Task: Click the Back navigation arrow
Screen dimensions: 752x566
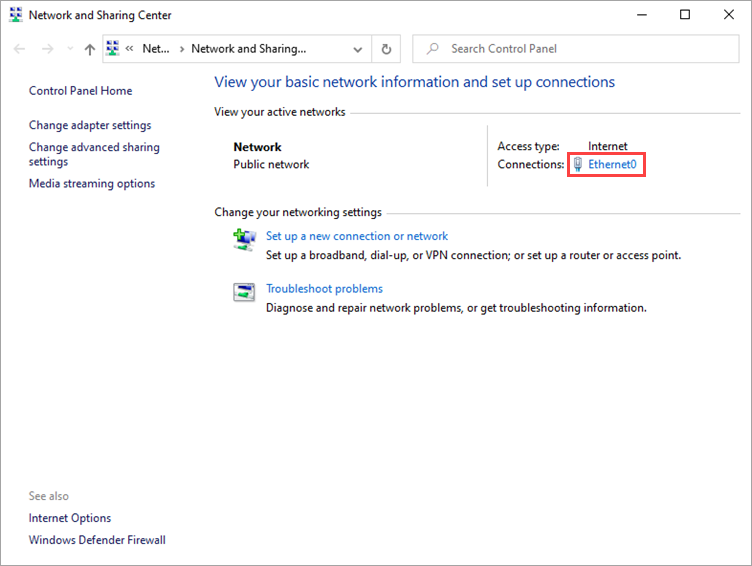Action: click(19, 49)
